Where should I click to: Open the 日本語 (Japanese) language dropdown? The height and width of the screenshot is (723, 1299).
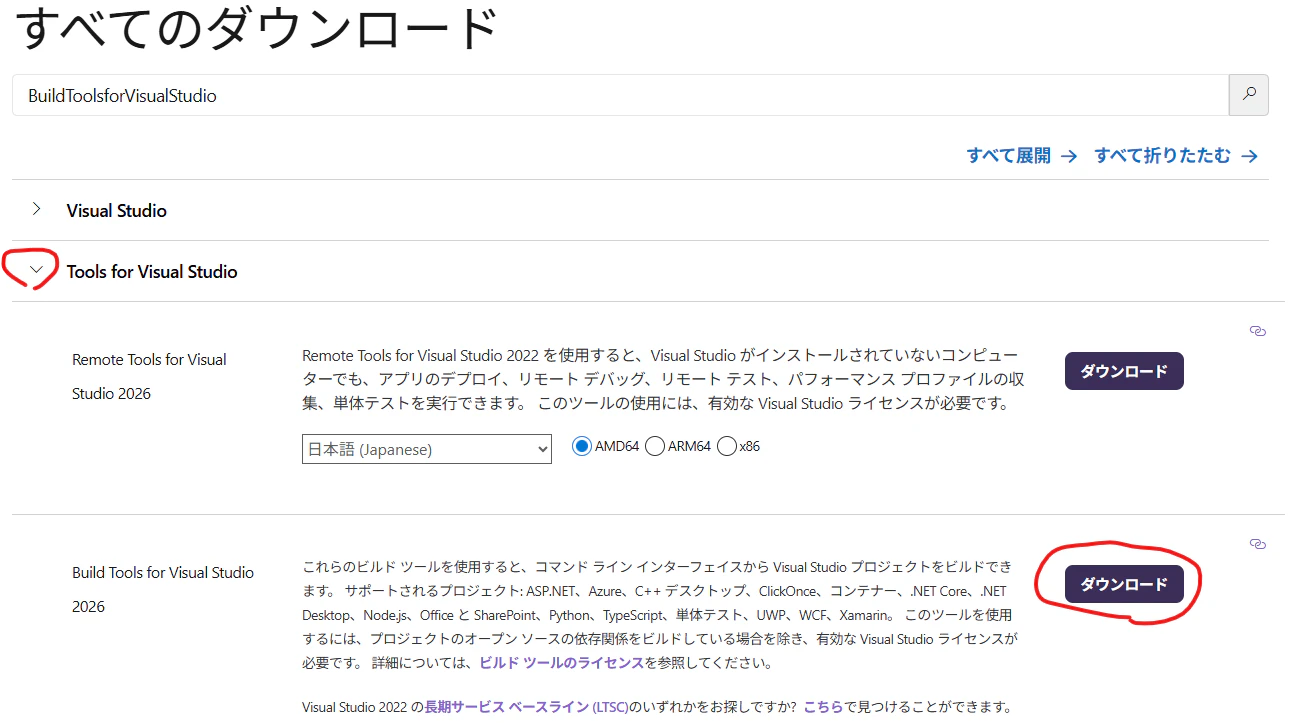427,449
